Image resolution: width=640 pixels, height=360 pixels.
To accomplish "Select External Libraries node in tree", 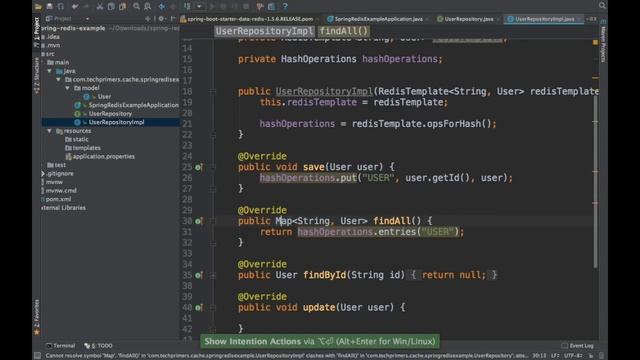I will coord(64,208).
